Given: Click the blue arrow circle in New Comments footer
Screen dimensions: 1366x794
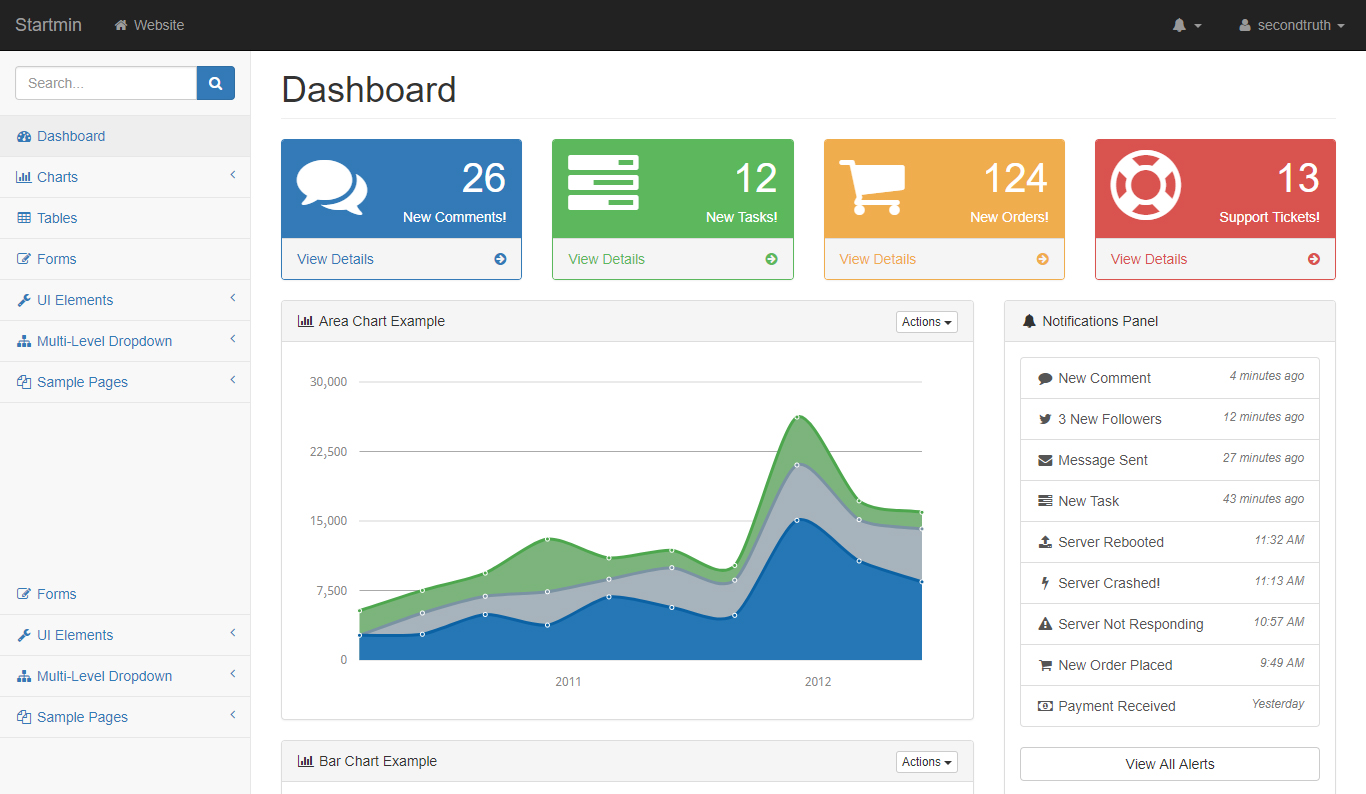Looking at the screenshot, I should [x=500, y=259].
